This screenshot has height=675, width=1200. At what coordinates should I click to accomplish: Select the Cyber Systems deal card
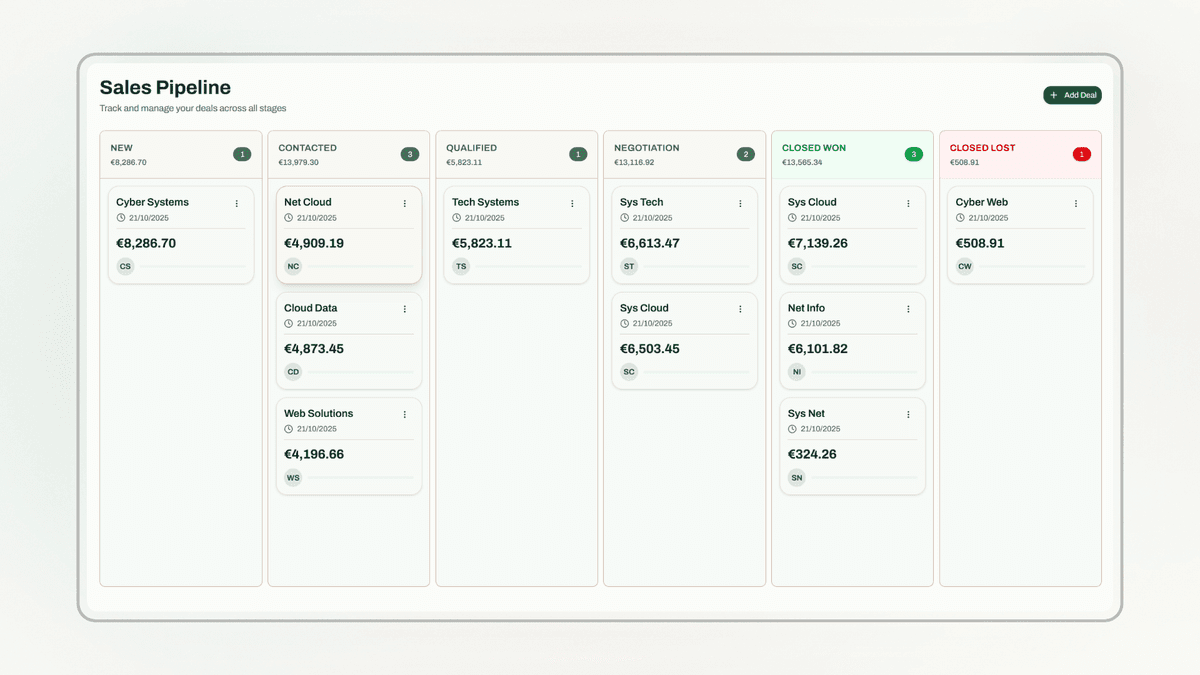(180, 233)
